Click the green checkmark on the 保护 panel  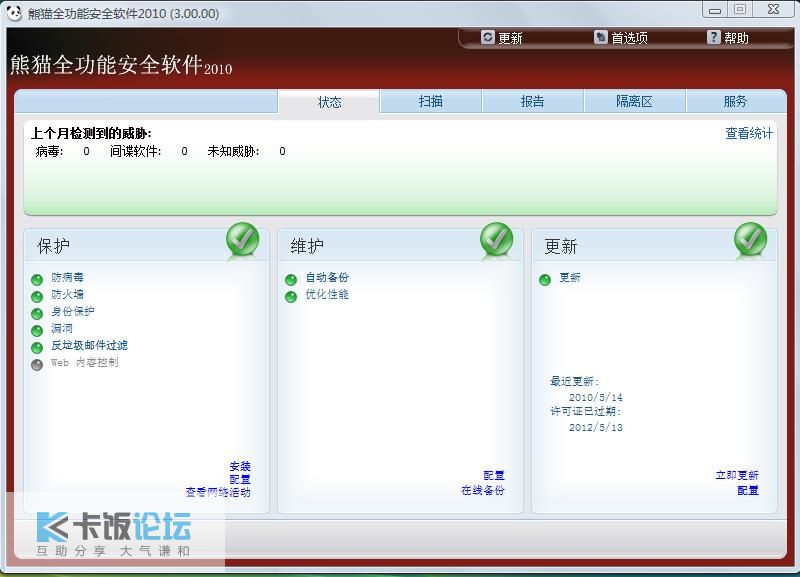(x=243, y=239)
